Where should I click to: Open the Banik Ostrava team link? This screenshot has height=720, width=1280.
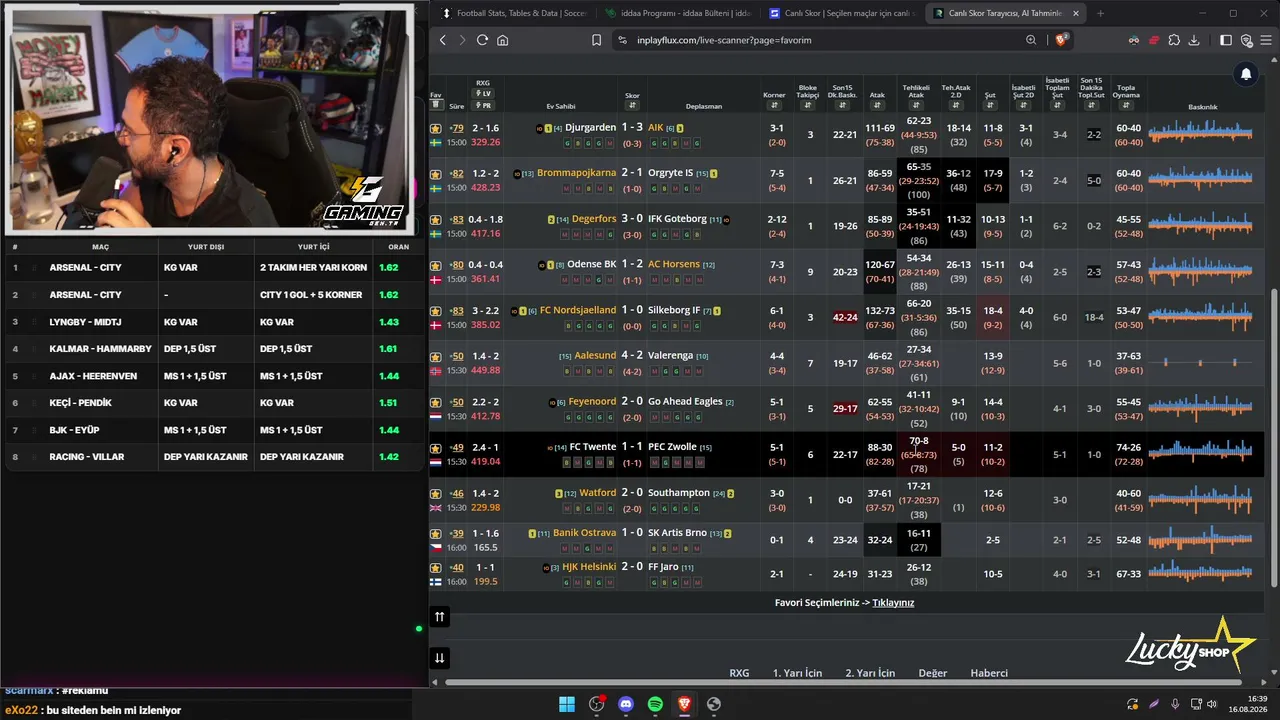point(584,533)
